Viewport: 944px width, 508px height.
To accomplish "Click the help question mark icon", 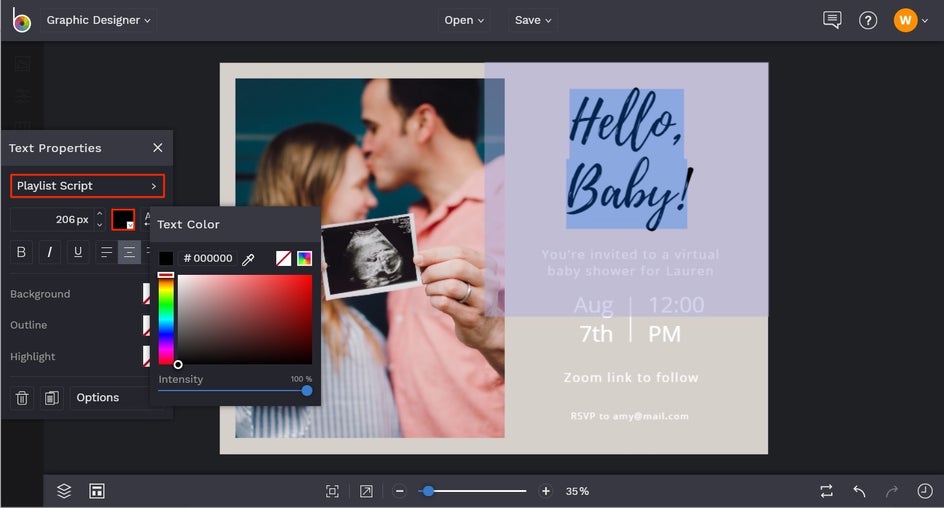I will pyautogui.click(x=868, y=20).
